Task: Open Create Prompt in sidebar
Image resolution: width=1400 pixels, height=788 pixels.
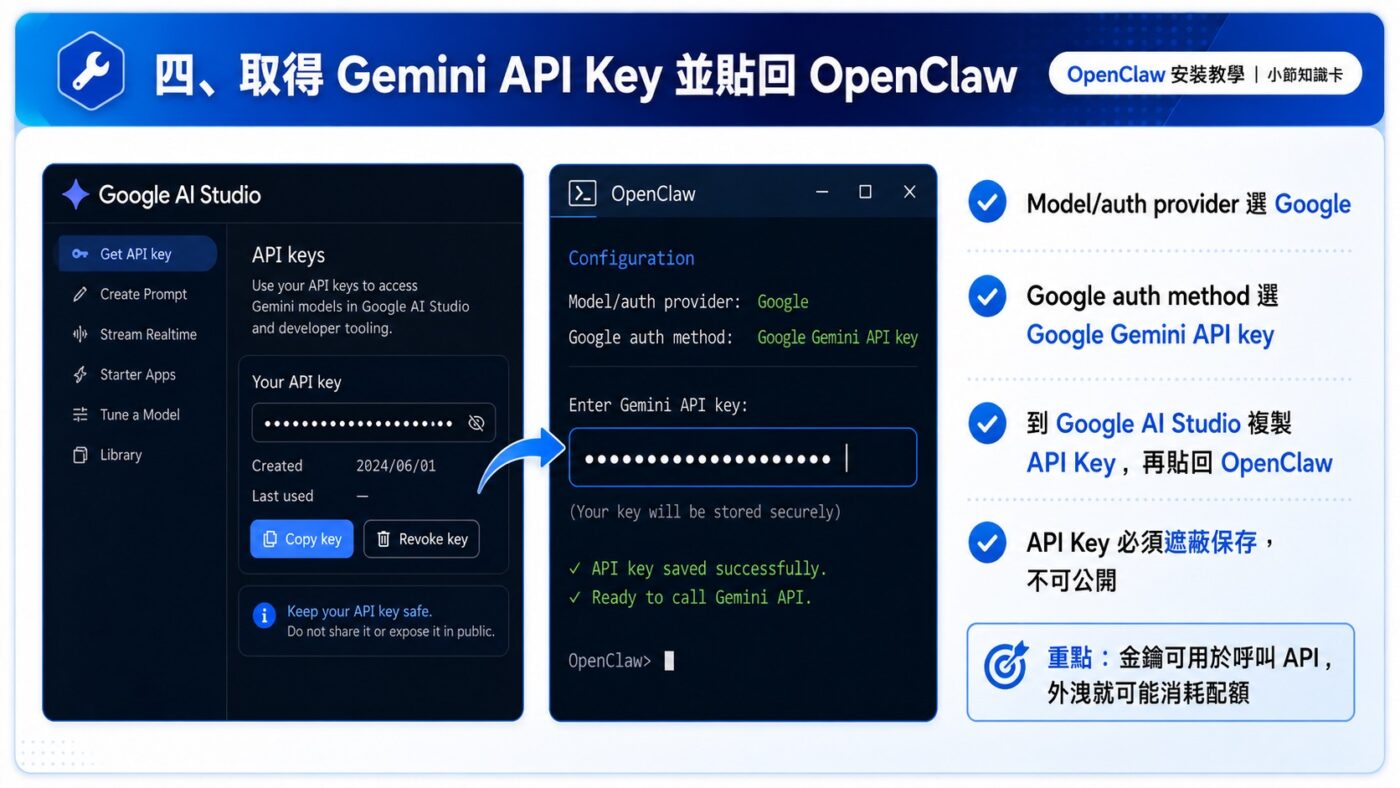Action: (x=143, y=294)
